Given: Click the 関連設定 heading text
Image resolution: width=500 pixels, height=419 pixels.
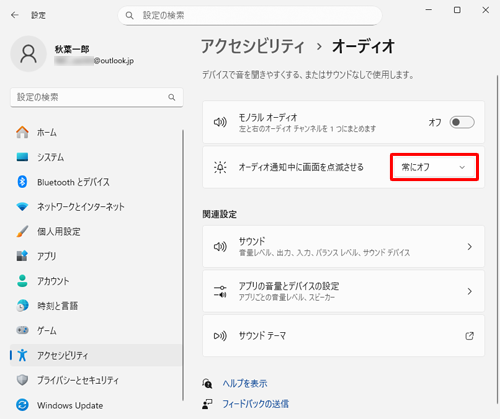Looking at the screenshot, I should 220,214.
